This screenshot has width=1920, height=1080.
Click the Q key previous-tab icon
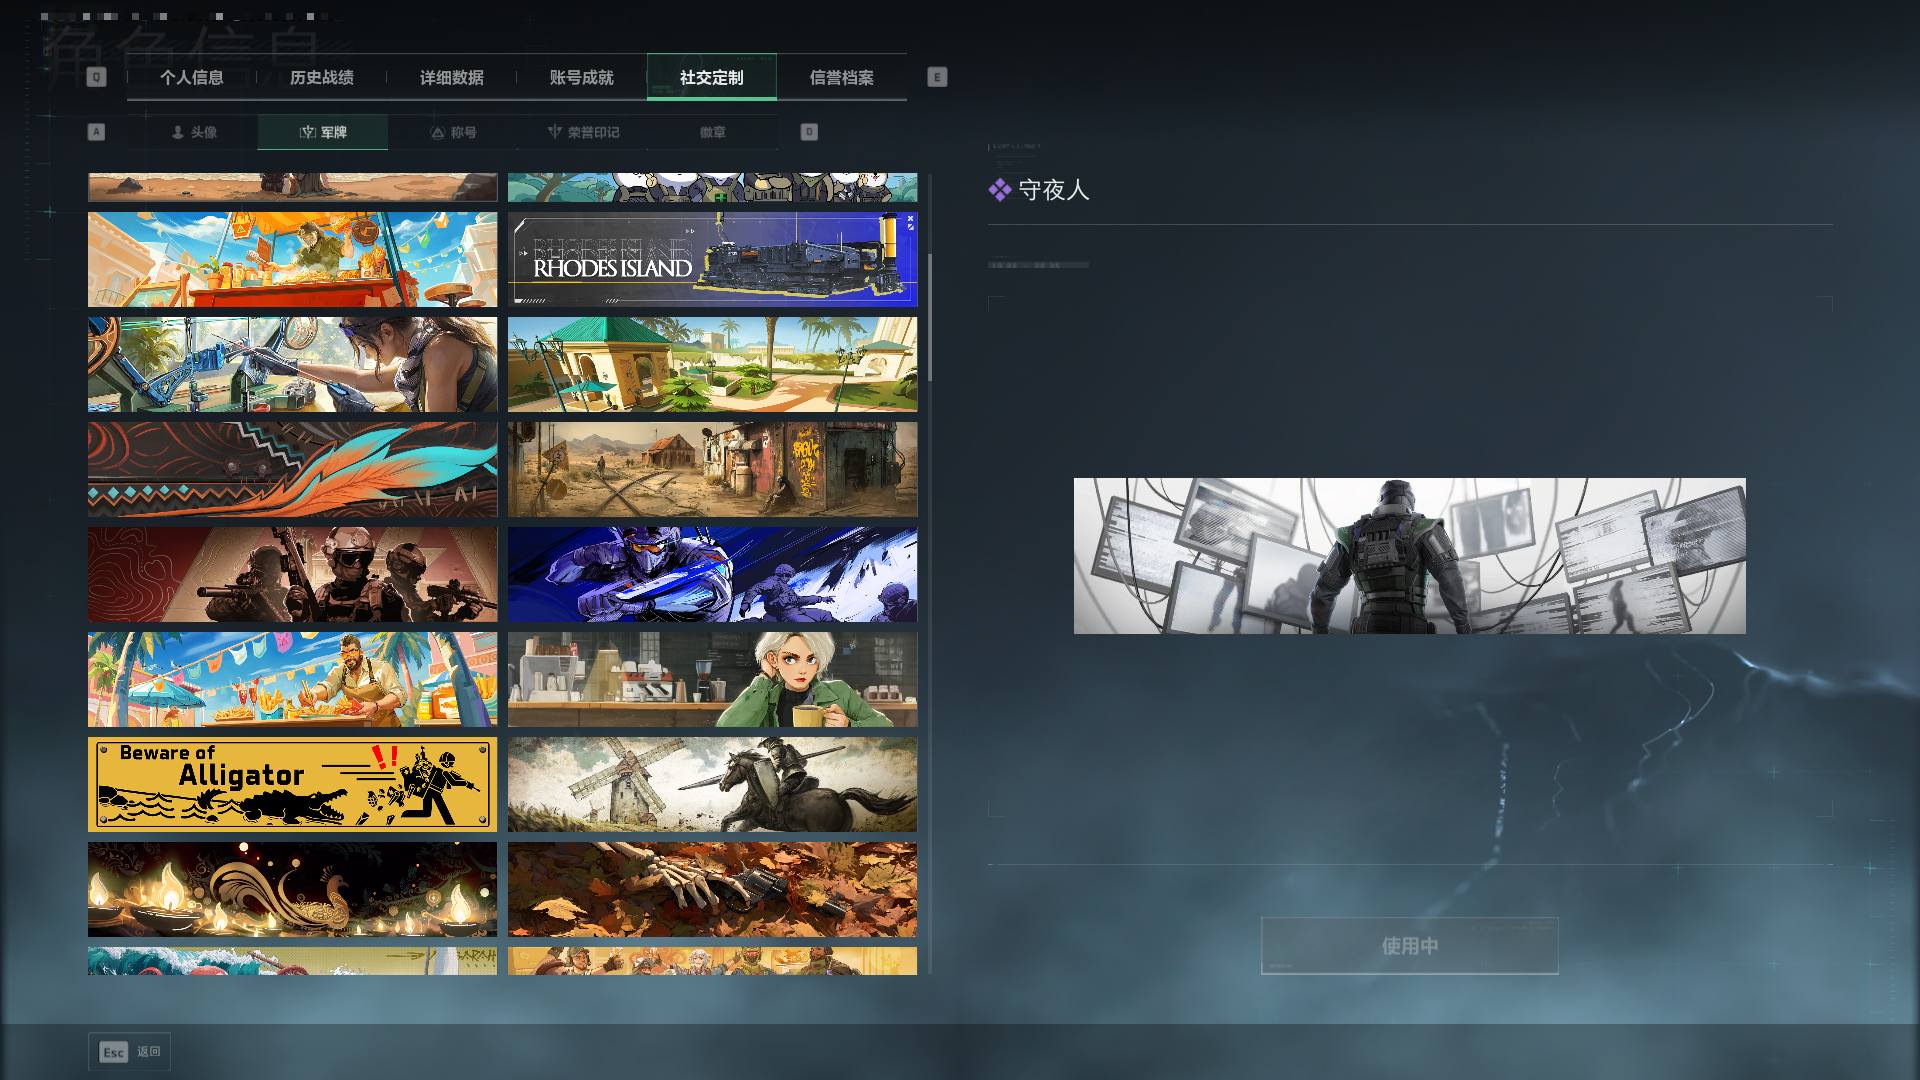tap(96, 77)
